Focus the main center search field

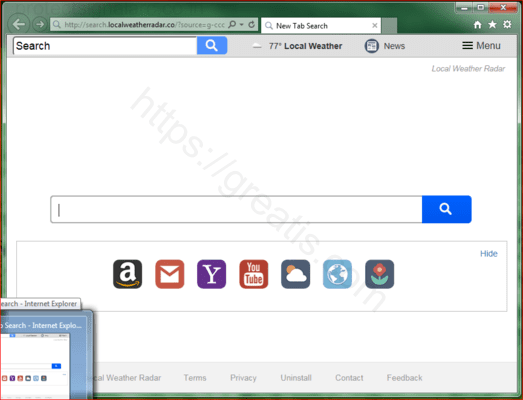pos(236,210)
